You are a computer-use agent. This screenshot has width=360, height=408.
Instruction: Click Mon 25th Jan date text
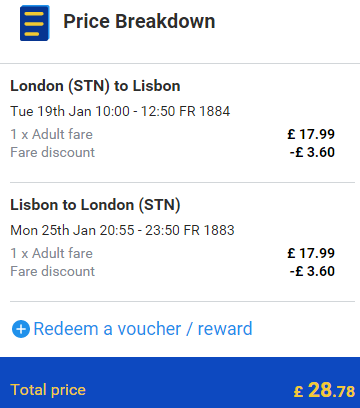coord(53,230)
